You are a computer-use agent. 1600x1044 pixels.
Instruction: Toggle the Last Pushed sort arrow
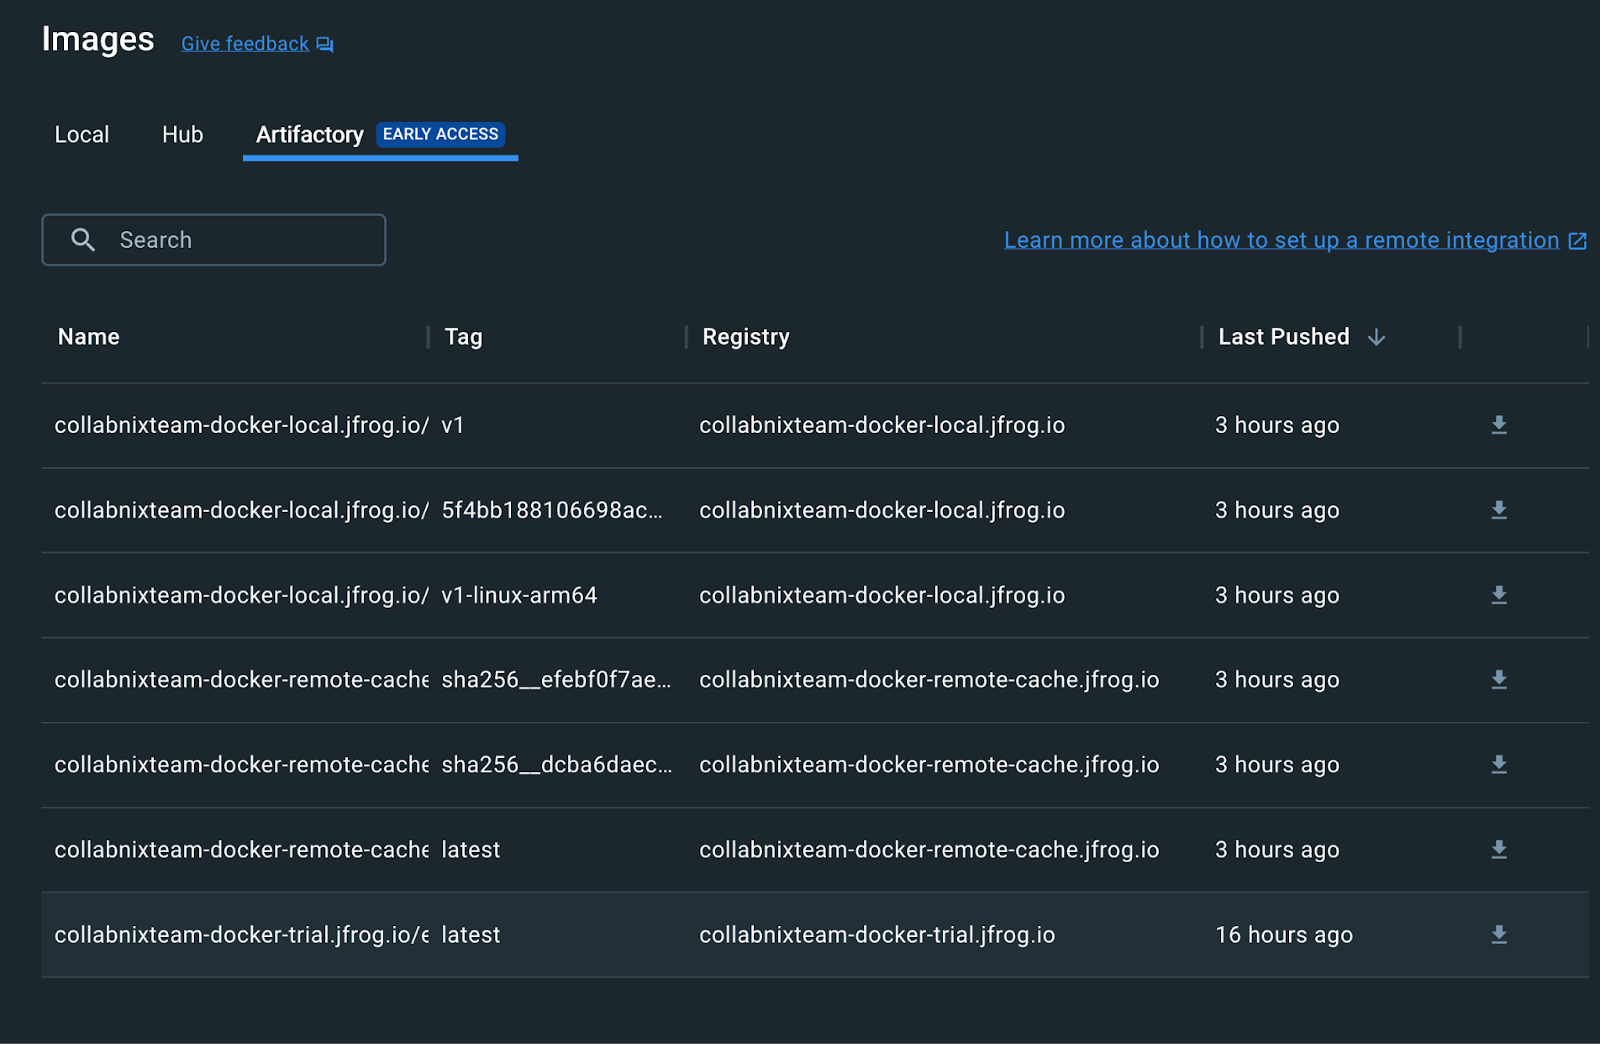1376,337
